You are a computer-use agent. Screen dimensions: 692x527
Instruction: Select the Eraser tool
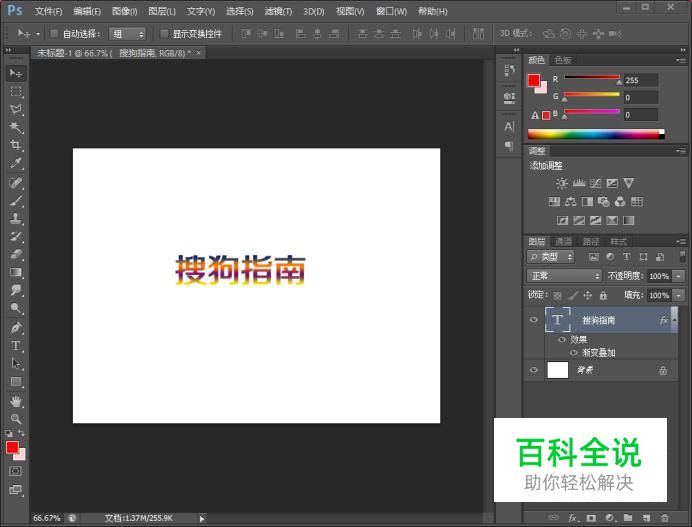coord(16,254)
